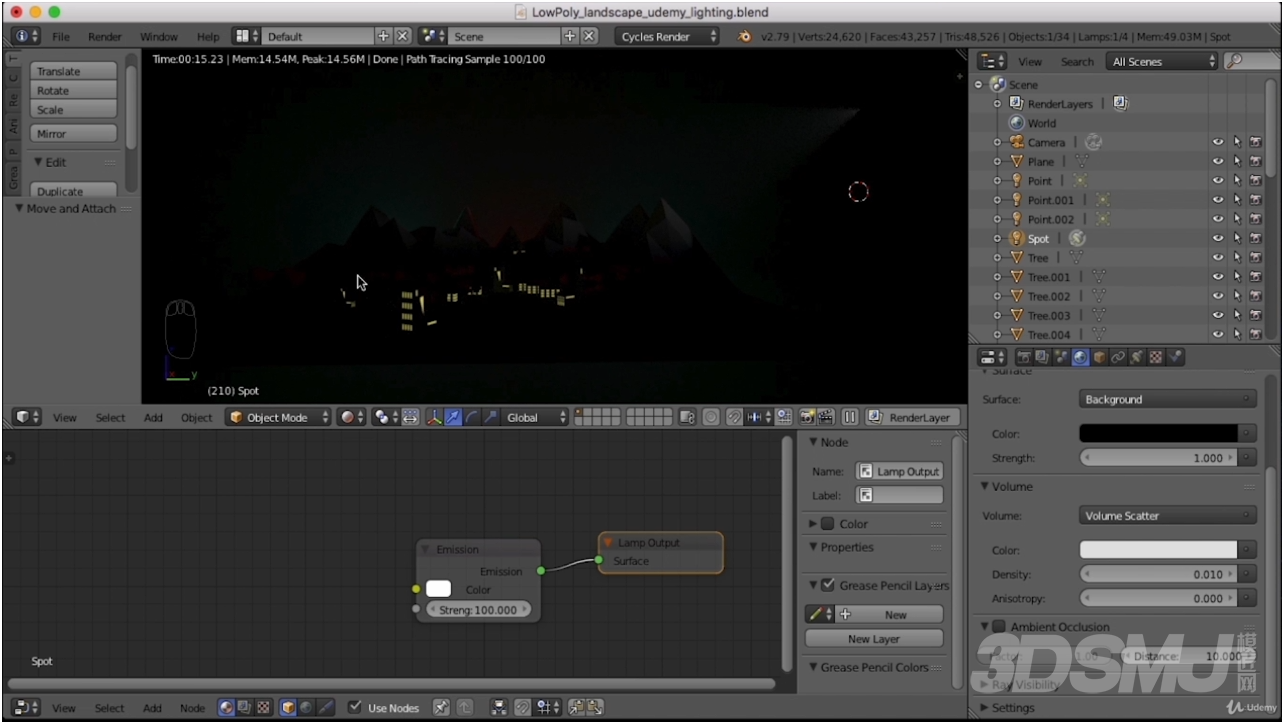Image resolution: width=1284 pixels, height=724 pixels.
Task: Open the Object Mode dropdown
Action: (x=277, y=417)
